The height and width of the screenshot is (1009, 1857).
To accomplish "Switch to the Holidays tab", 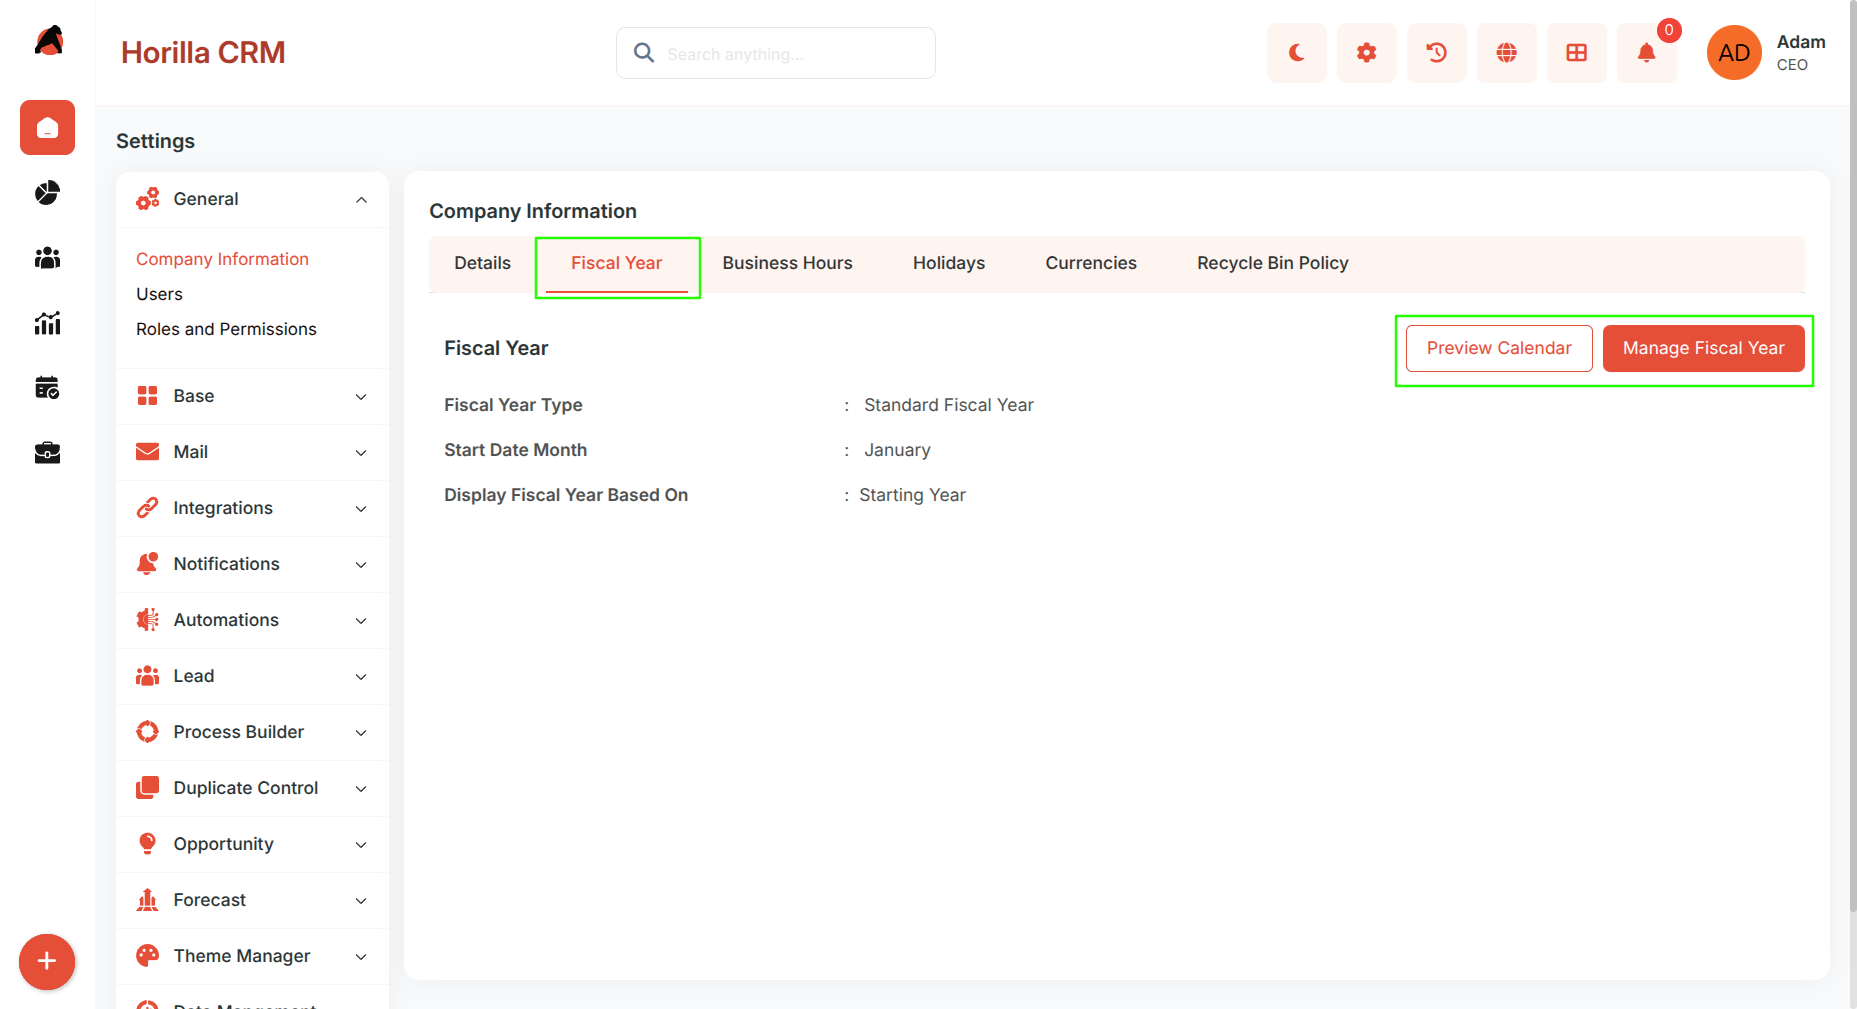I will tap(949, 263).
